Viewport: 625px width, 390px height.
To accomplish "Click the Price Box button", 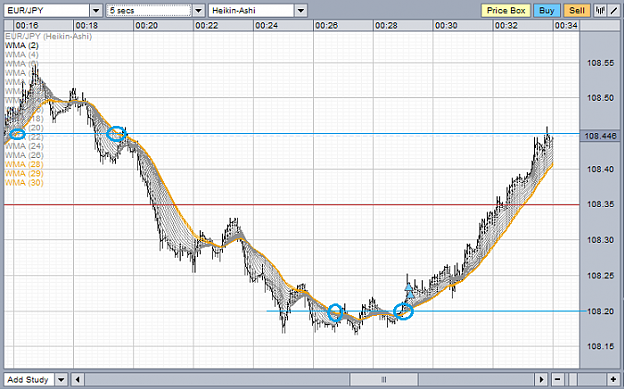I will [506, 11].
